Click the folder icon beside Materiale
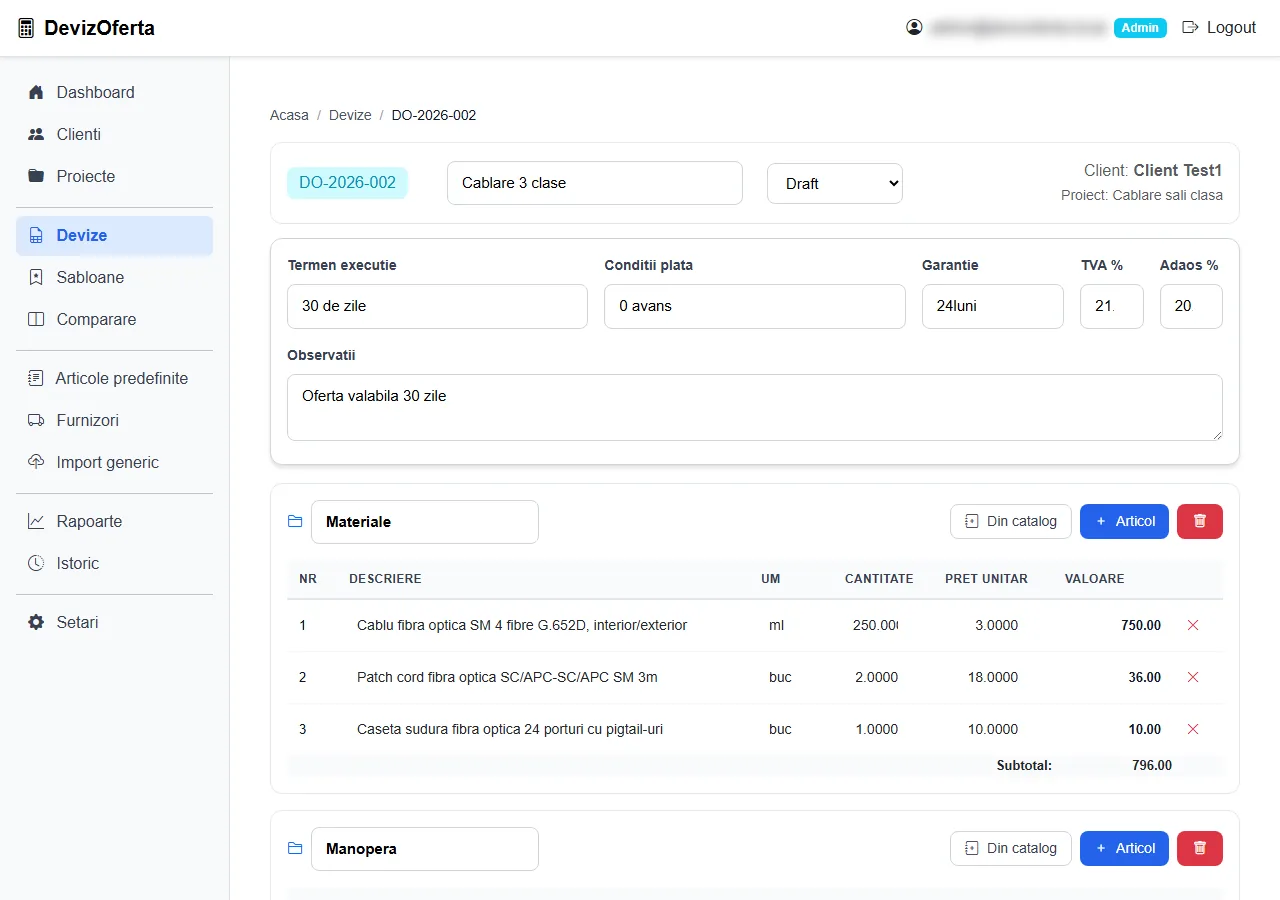Viewport: 1280px width, 900px height. pyautogui.click(x=295, y=522)
